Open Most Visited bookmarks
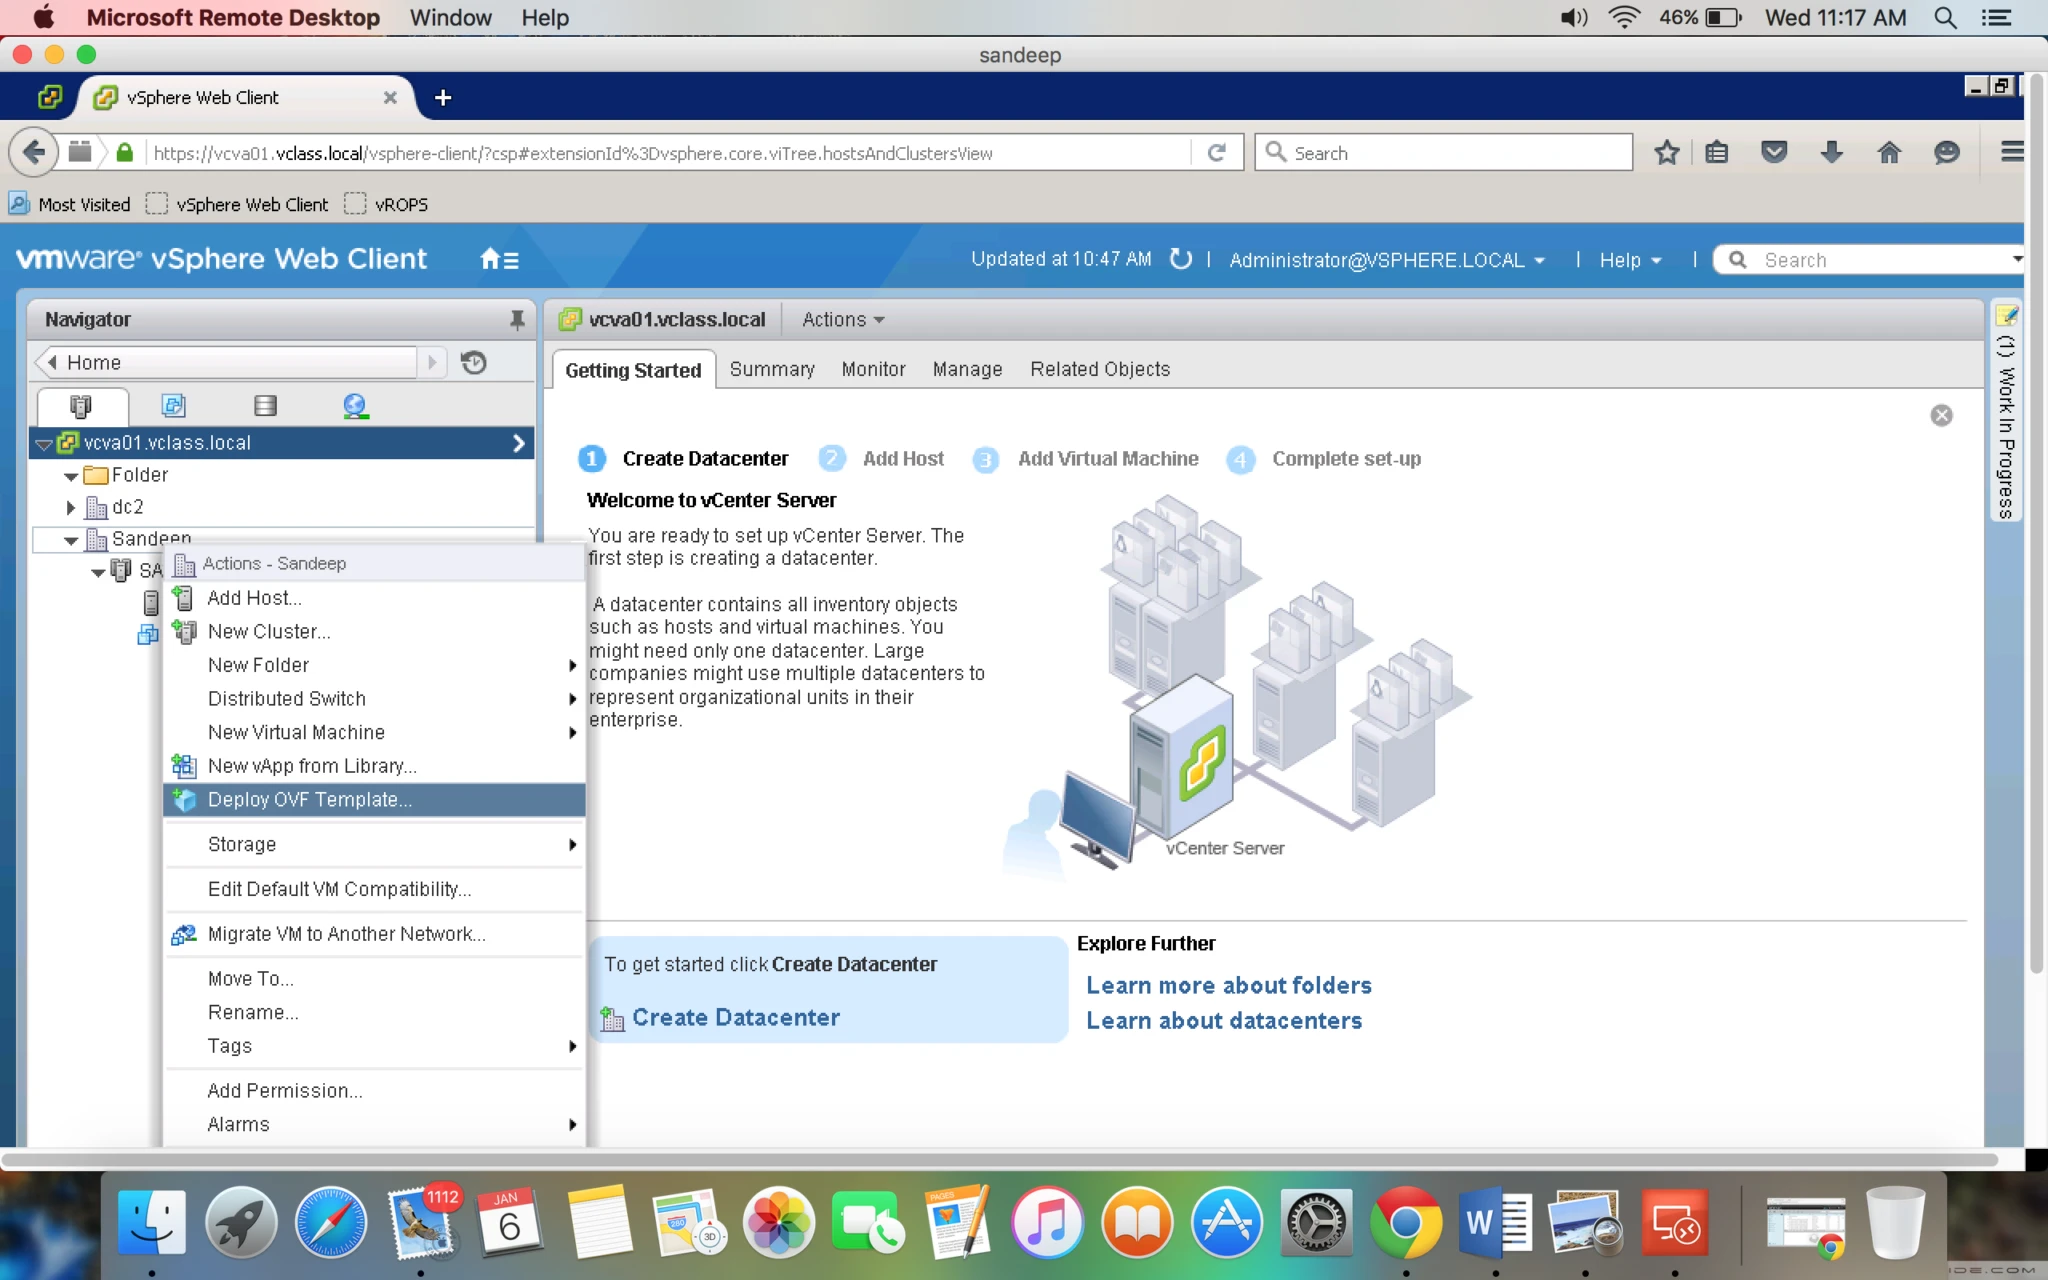Image resolution: width=2048 pixels, height=1280 pixels. tap(70, 204)
